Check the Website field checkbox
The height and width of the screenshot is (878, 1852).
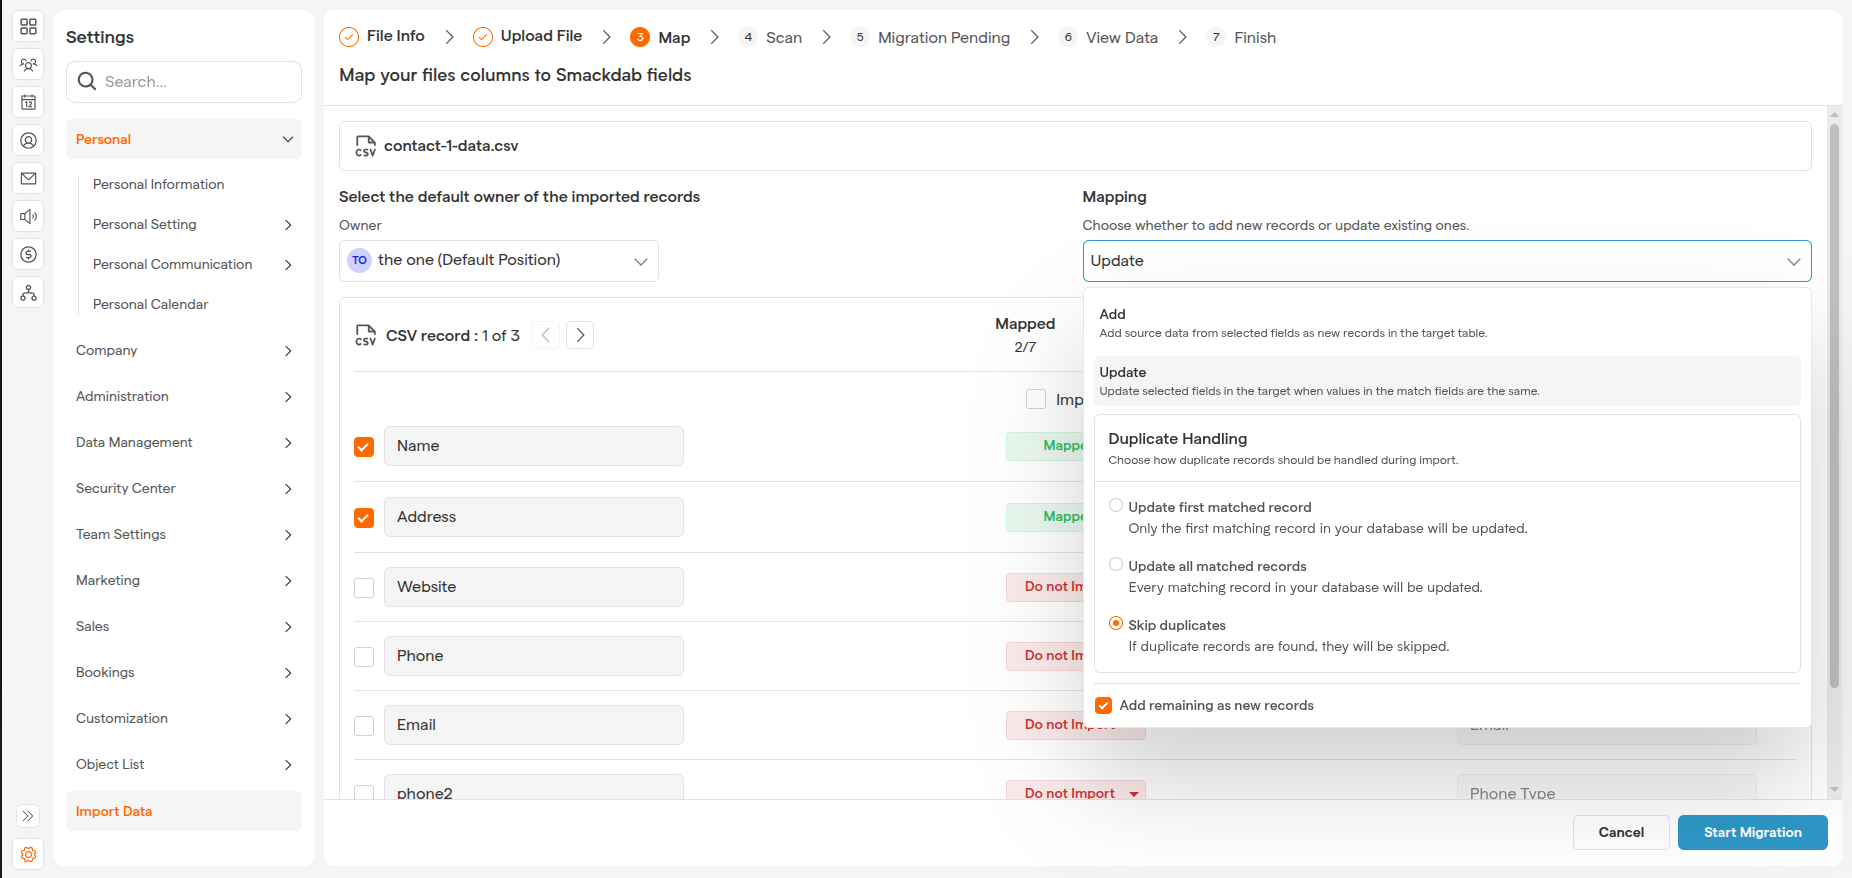364,588
